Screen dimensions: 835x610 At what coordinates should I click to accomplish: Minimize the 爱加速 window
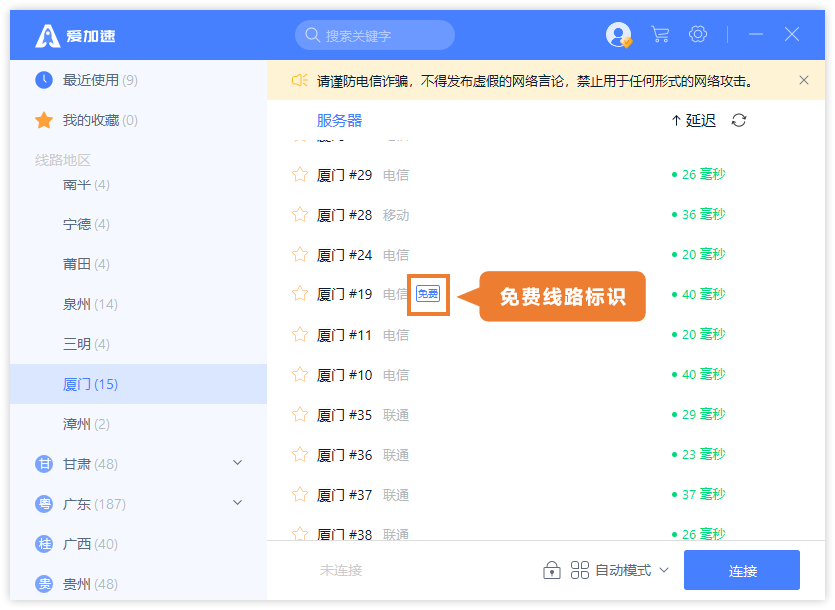(x=756, y=34)
